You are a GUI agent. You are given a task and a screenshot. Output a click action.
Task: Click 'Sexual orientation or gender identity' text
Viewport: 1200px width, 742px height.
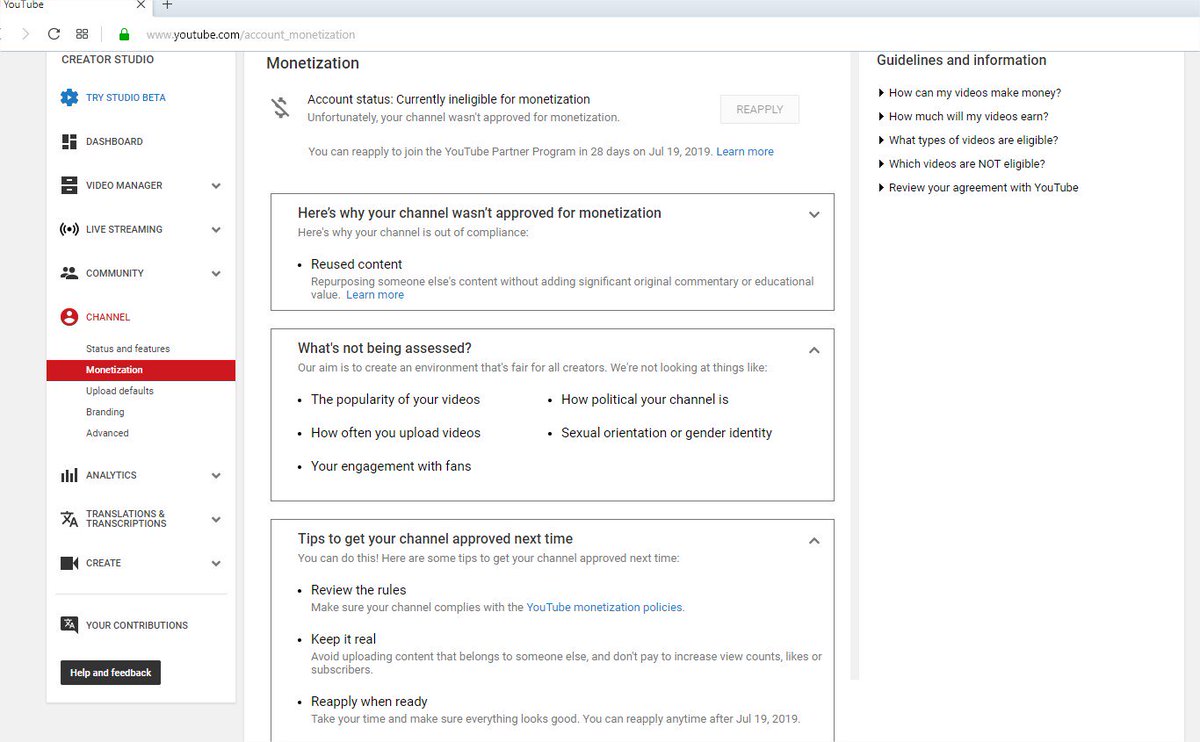coord(667,433)
